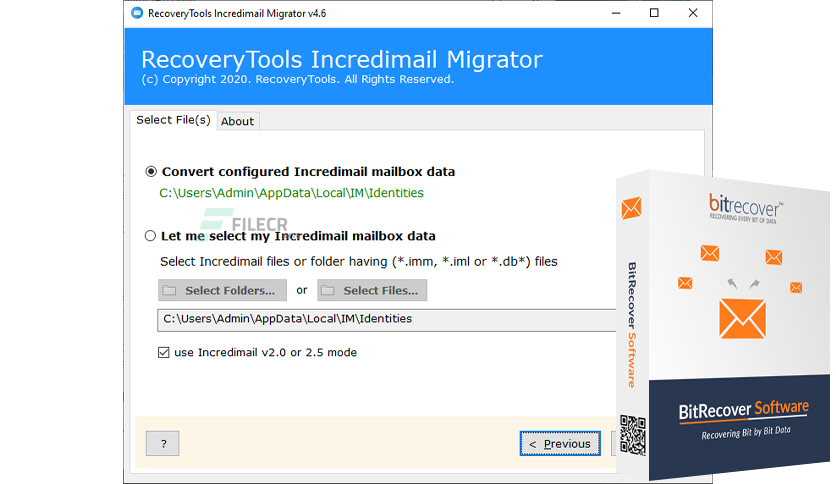Minimize the Incredimail Migrator window
The image size is (836, 484).
616,13
